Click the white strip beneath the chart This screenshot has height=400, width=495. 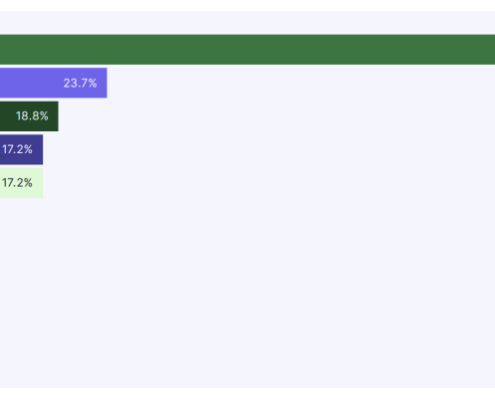click(247, 394)
